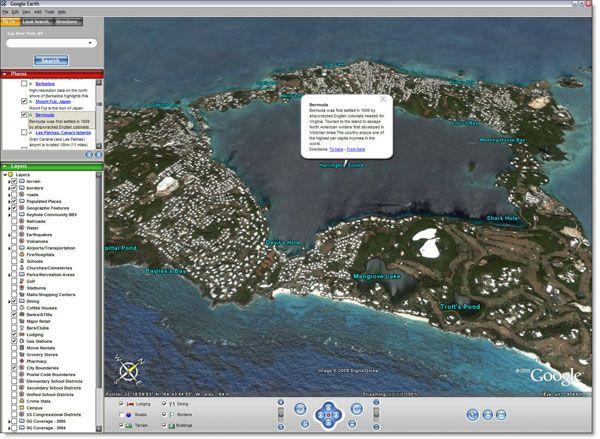
Task: Pan the view down with the navigation pad
Action: pos(328,423)
